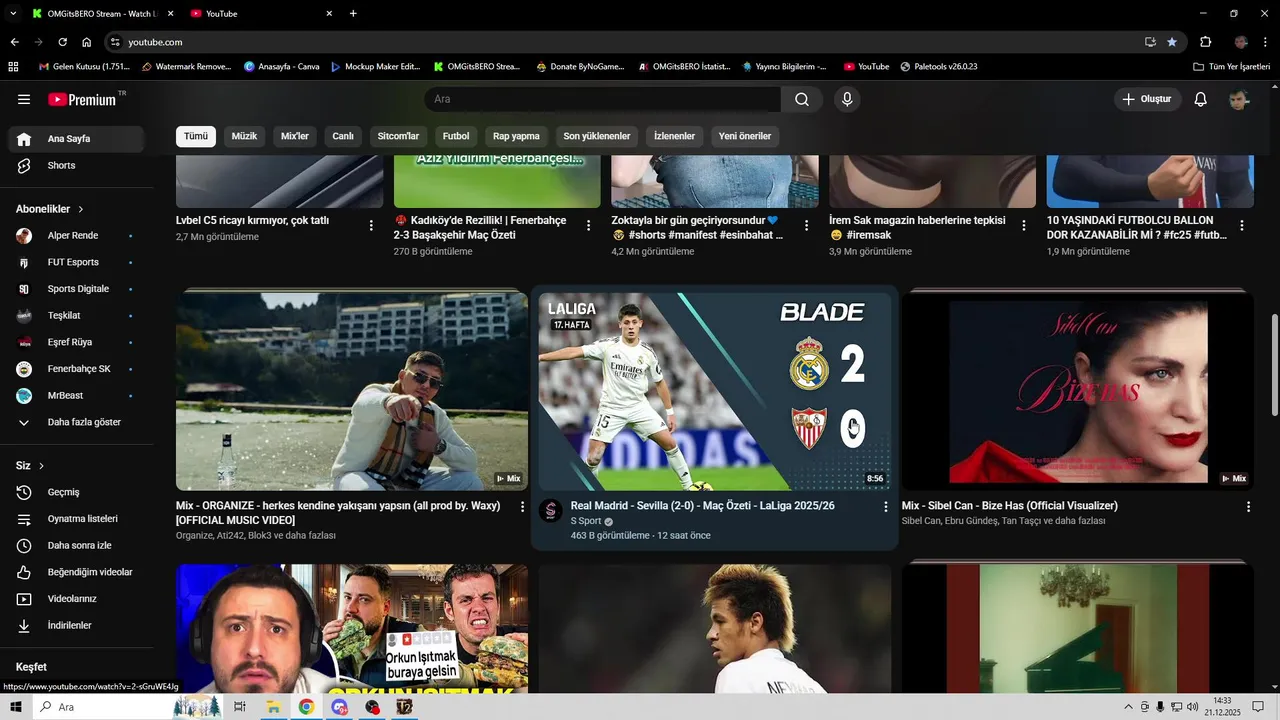
Task: Open S Sport channel avatar
Action: tap(551, 511)
